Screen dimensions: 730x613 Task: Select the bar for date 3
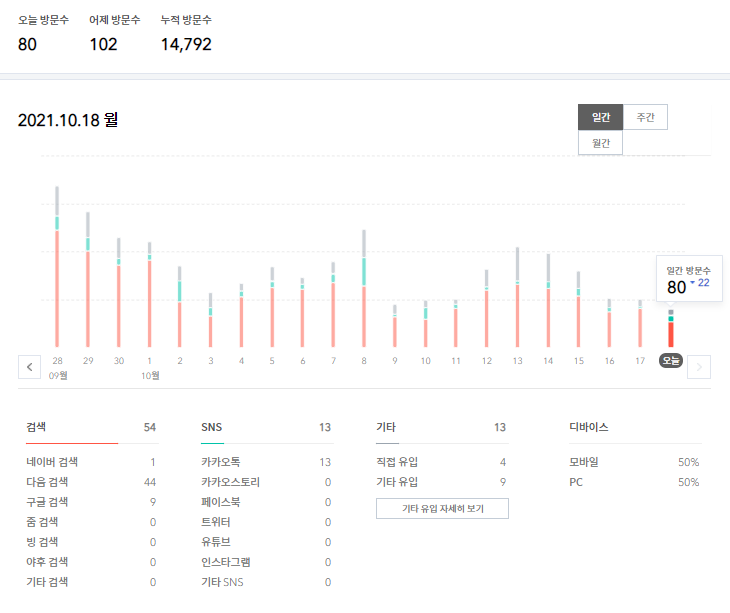(x=210, y=320)
